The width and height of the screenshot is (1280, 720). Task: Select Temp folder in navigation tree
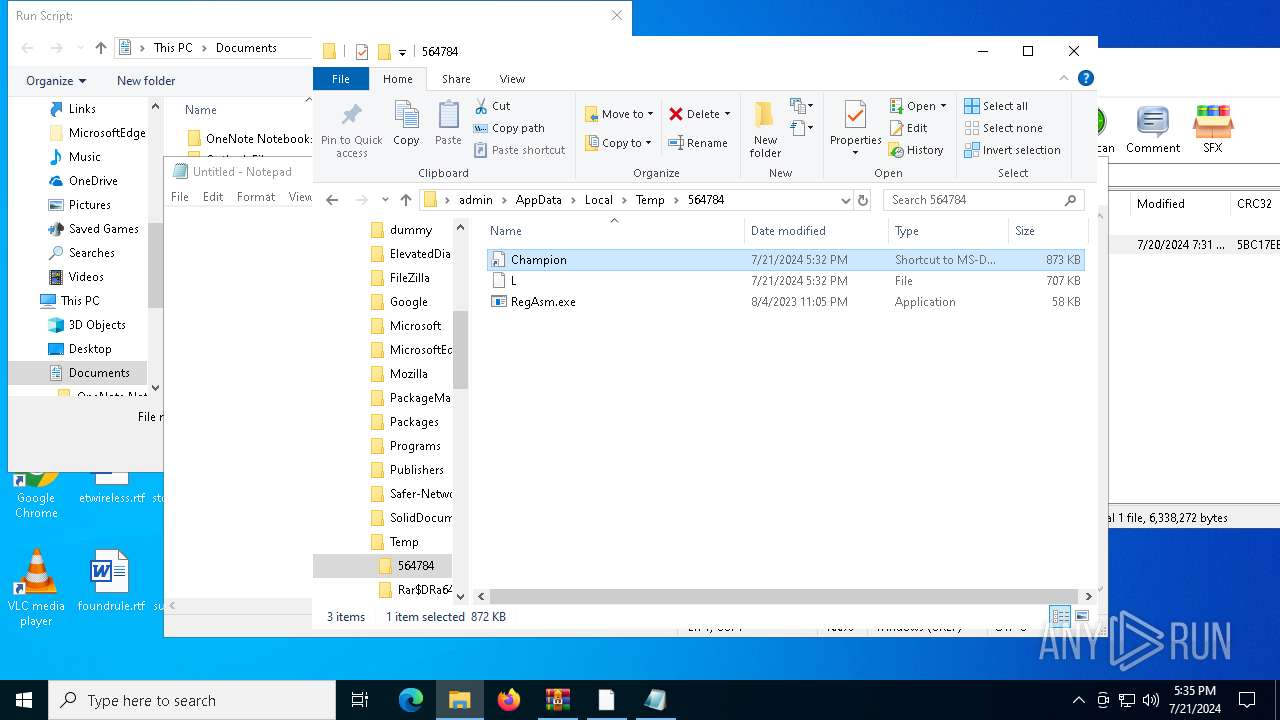coord(404,542)
